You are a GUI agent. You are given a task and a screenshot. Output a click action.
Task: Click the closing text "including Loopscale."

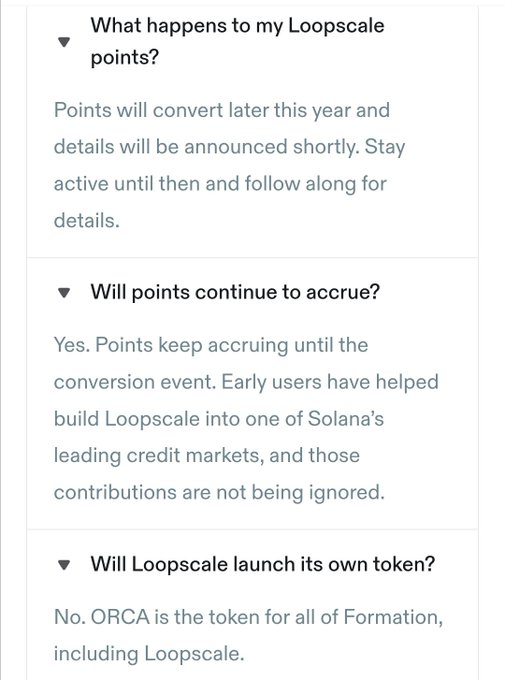click(x=149, y=654)
